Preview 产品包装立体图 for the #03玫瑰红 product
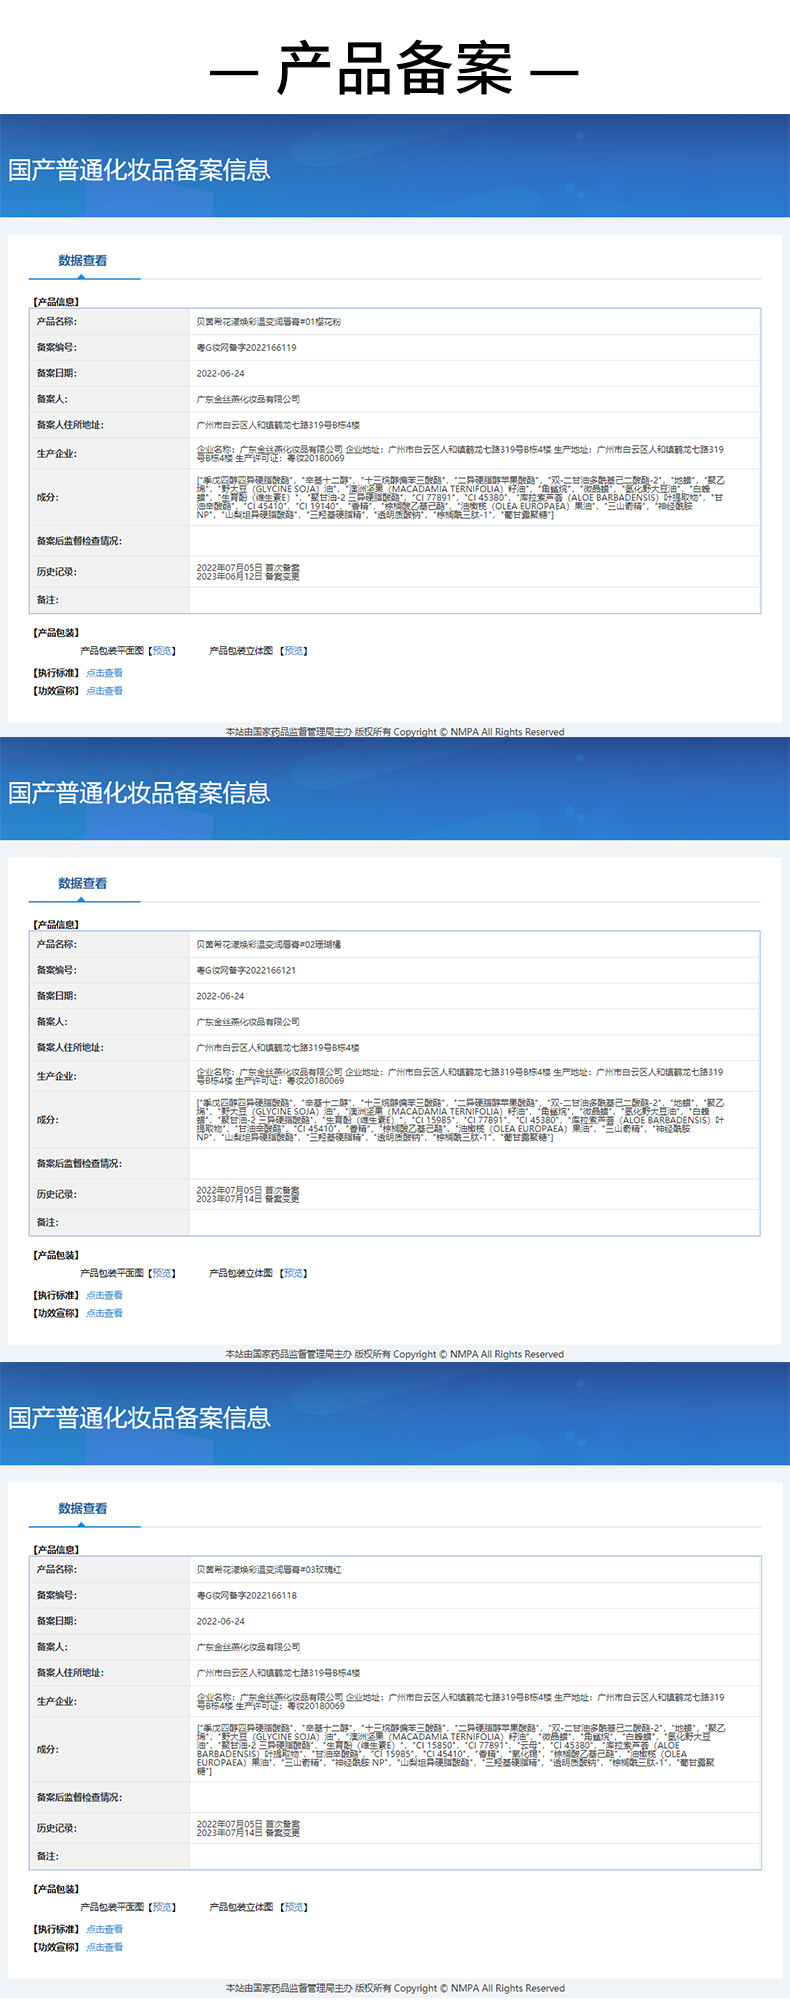 pos(294,1907)
